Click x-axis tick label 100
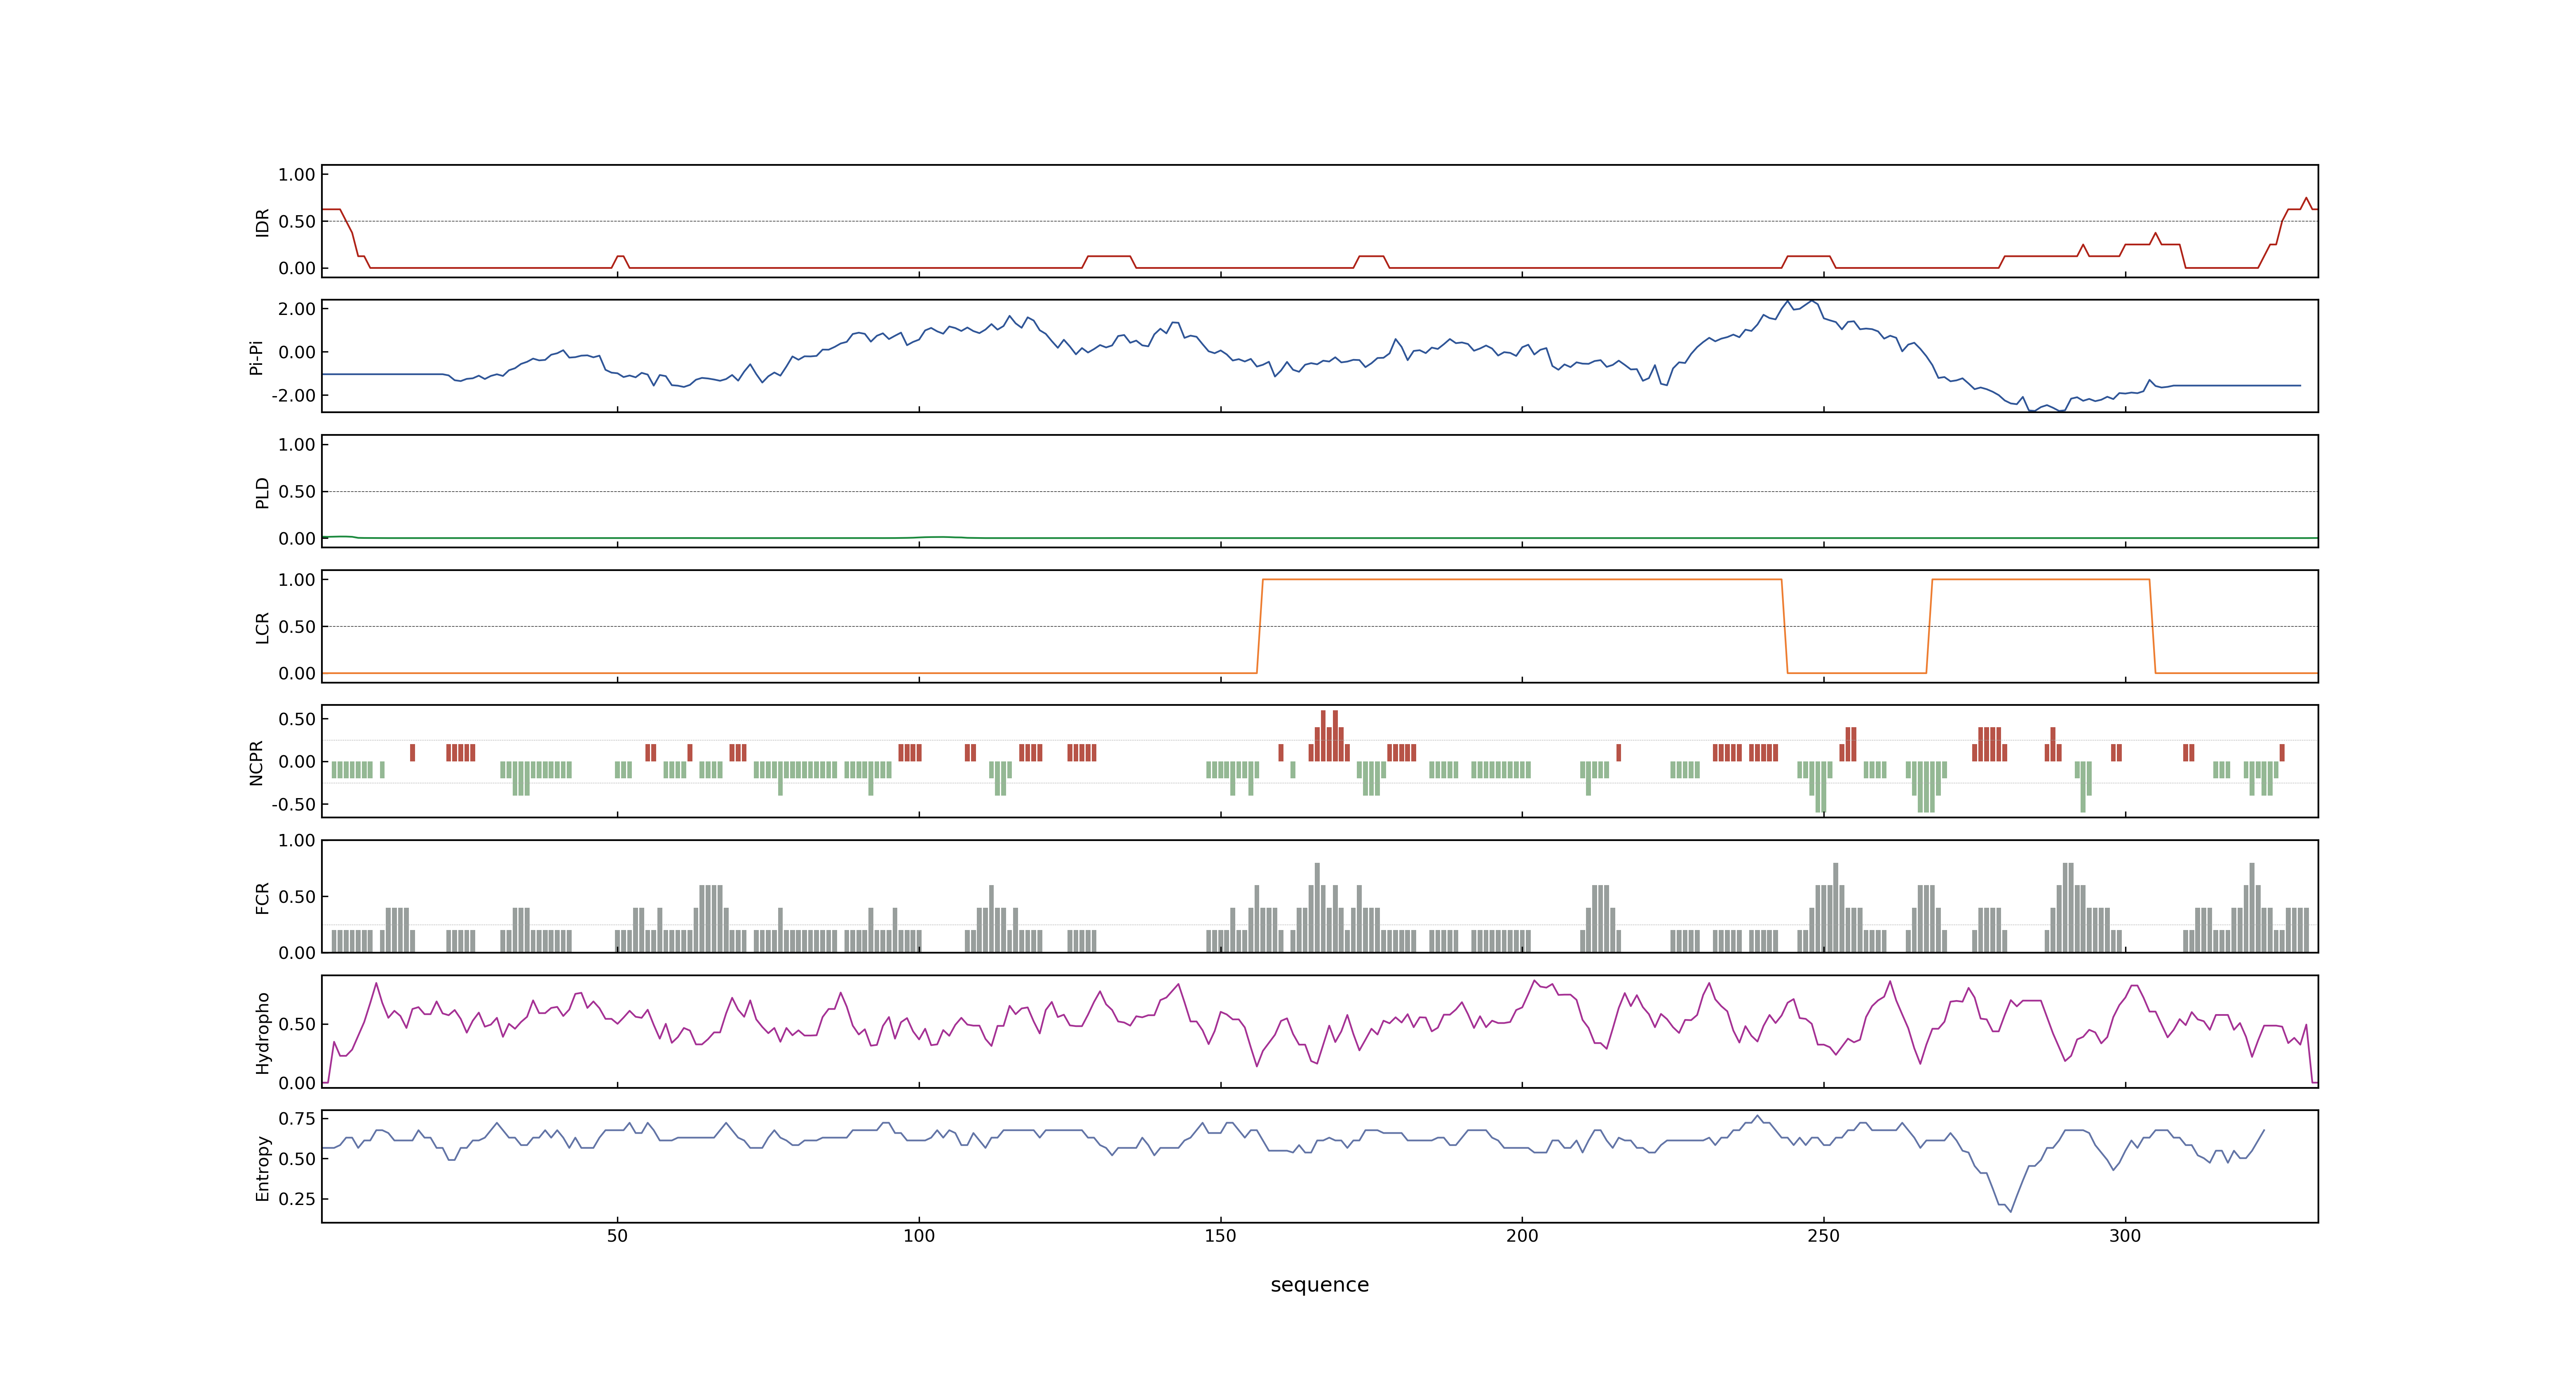The width and height of the screenshot is (2576, 1374). coord(919,1236)
